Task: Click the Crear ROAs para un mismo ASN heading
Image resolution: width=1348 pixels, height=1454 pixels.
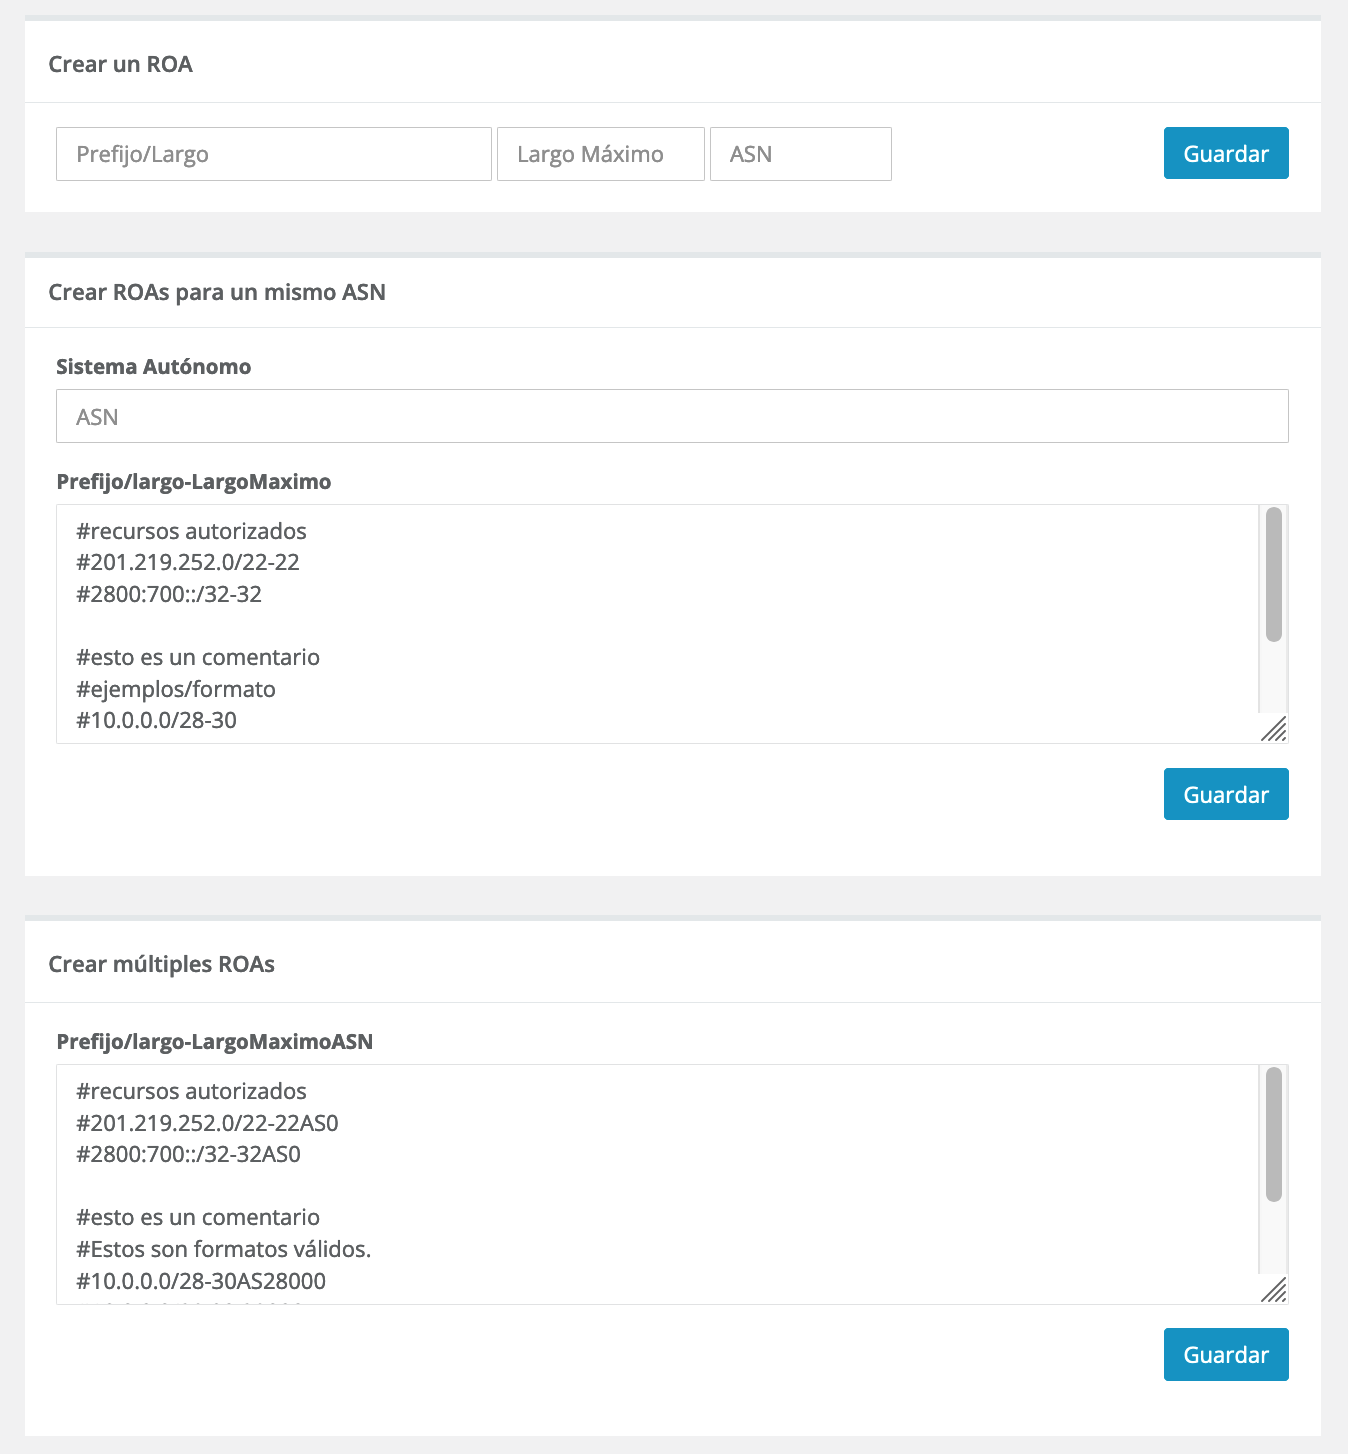Action: click(217, 292)
